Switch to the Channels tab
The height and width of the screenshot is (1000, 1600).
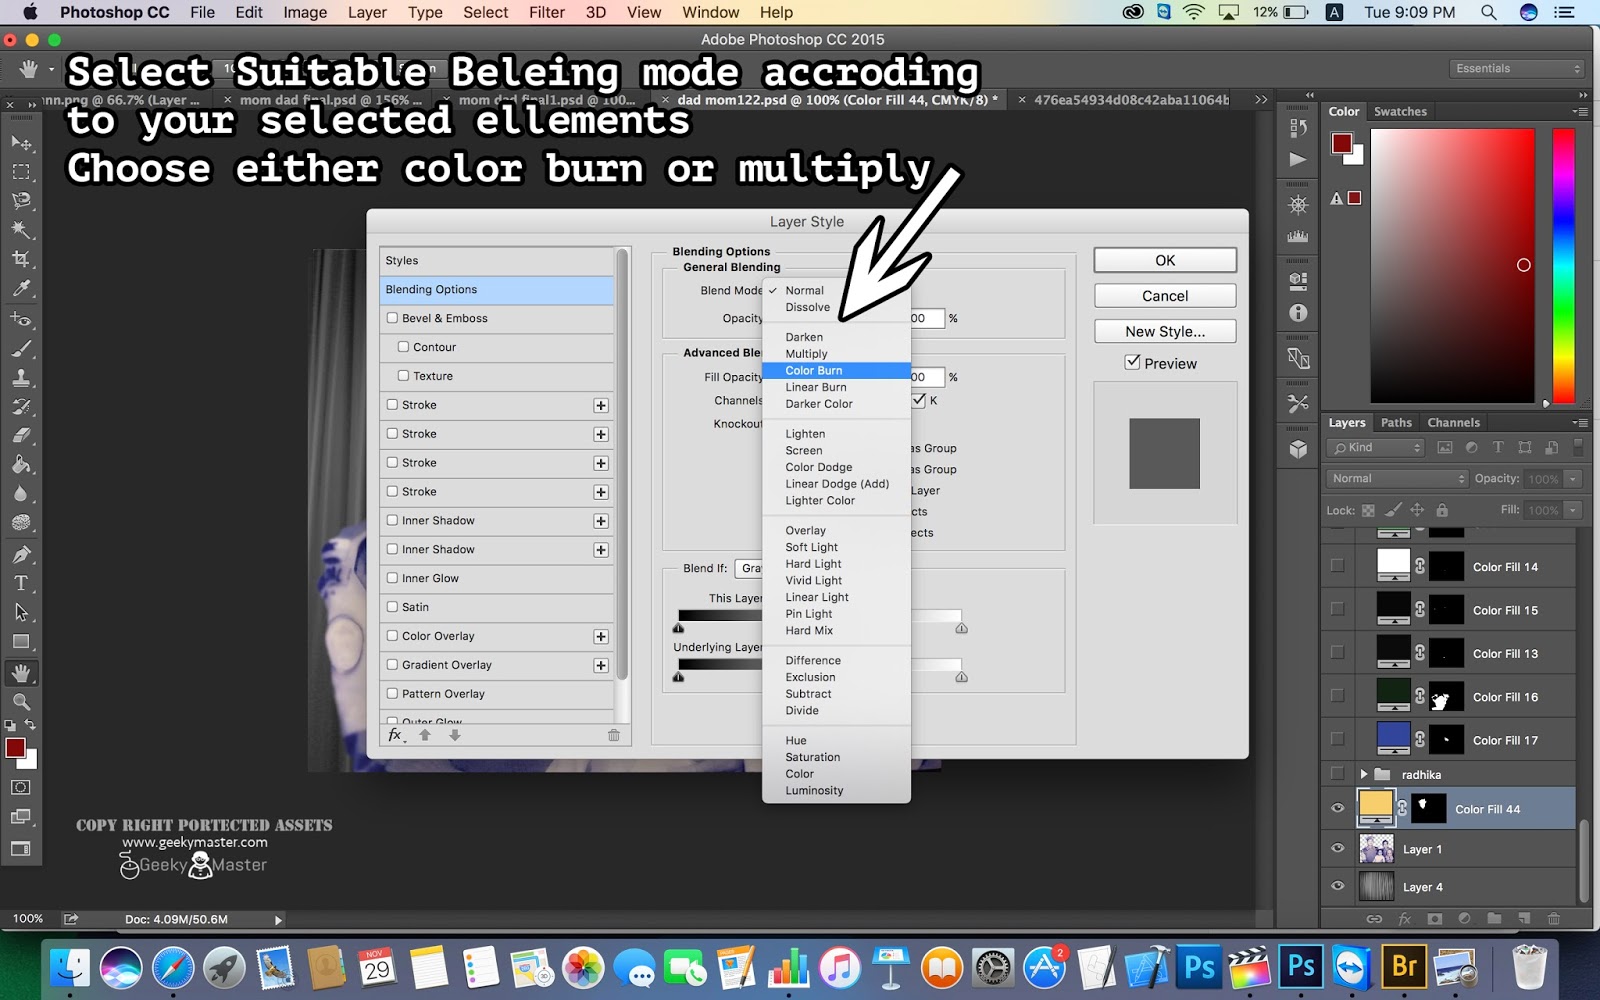1453,423
